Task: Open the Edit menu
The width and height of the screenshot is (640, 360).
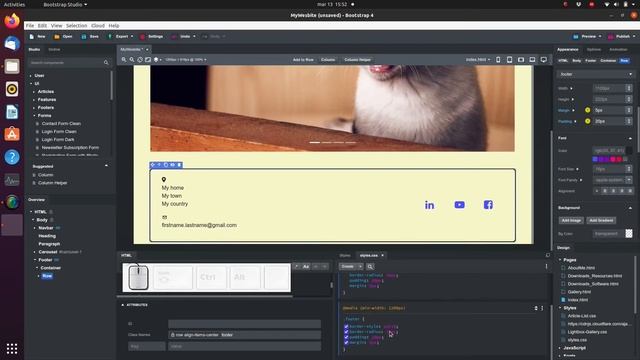Action: 42,26
